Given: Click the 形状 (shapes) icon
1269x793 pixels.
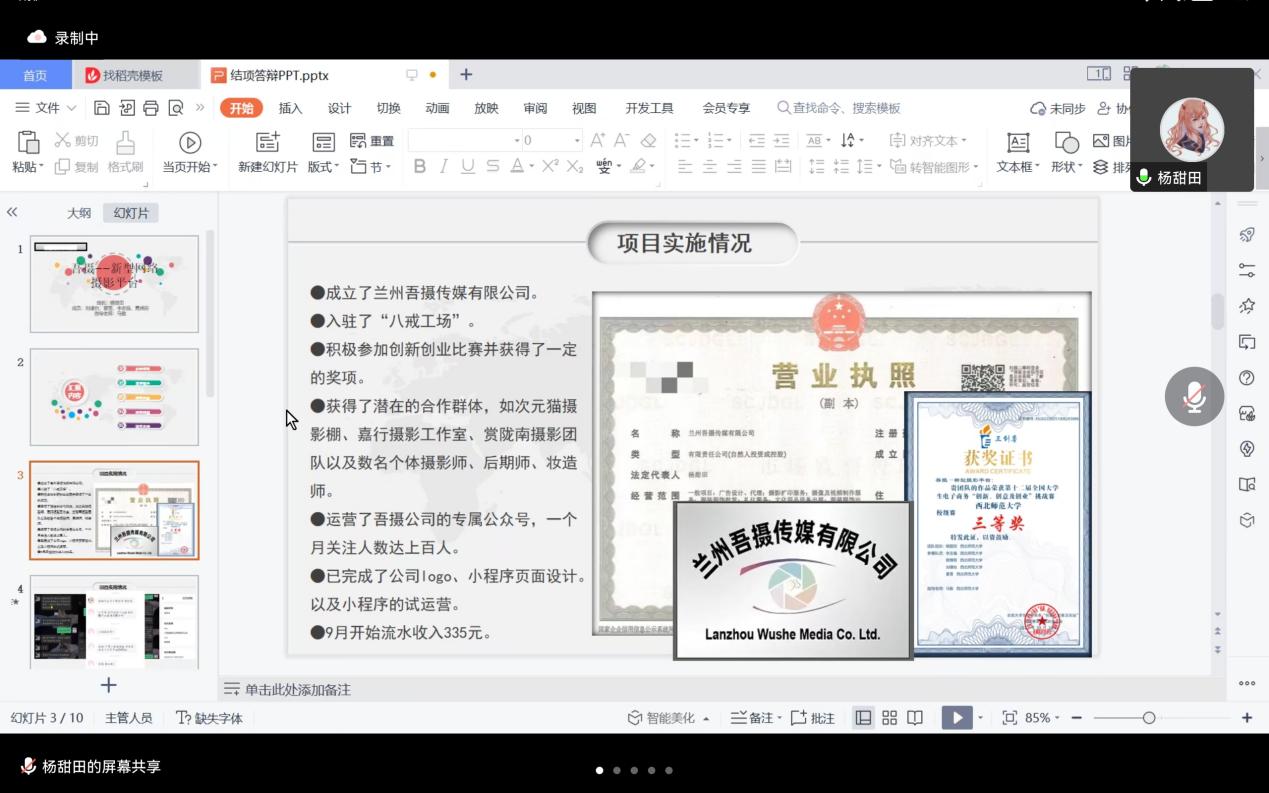Looking at the screenshot, I should [x=1066, y=142].
